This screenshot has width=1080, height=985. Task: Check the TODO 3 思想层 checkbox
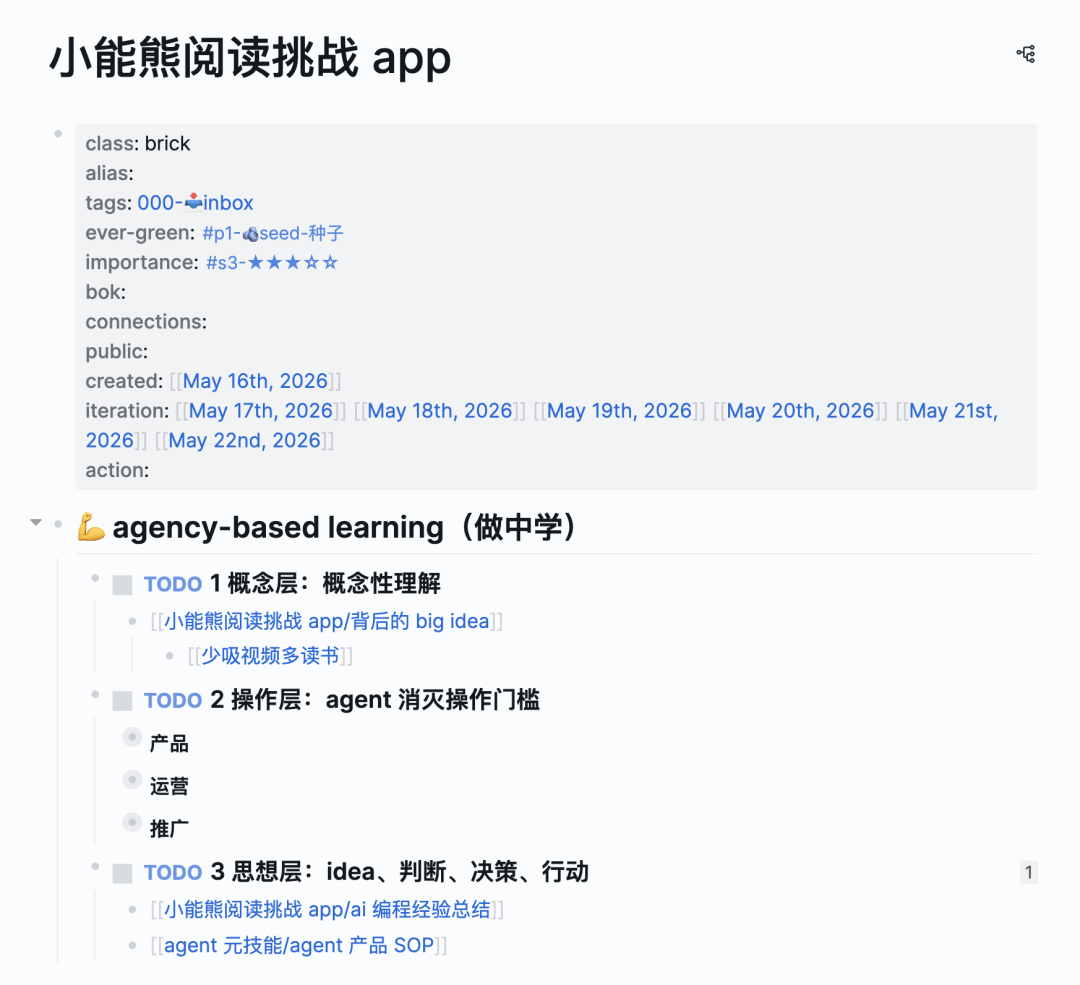point(123,873)
